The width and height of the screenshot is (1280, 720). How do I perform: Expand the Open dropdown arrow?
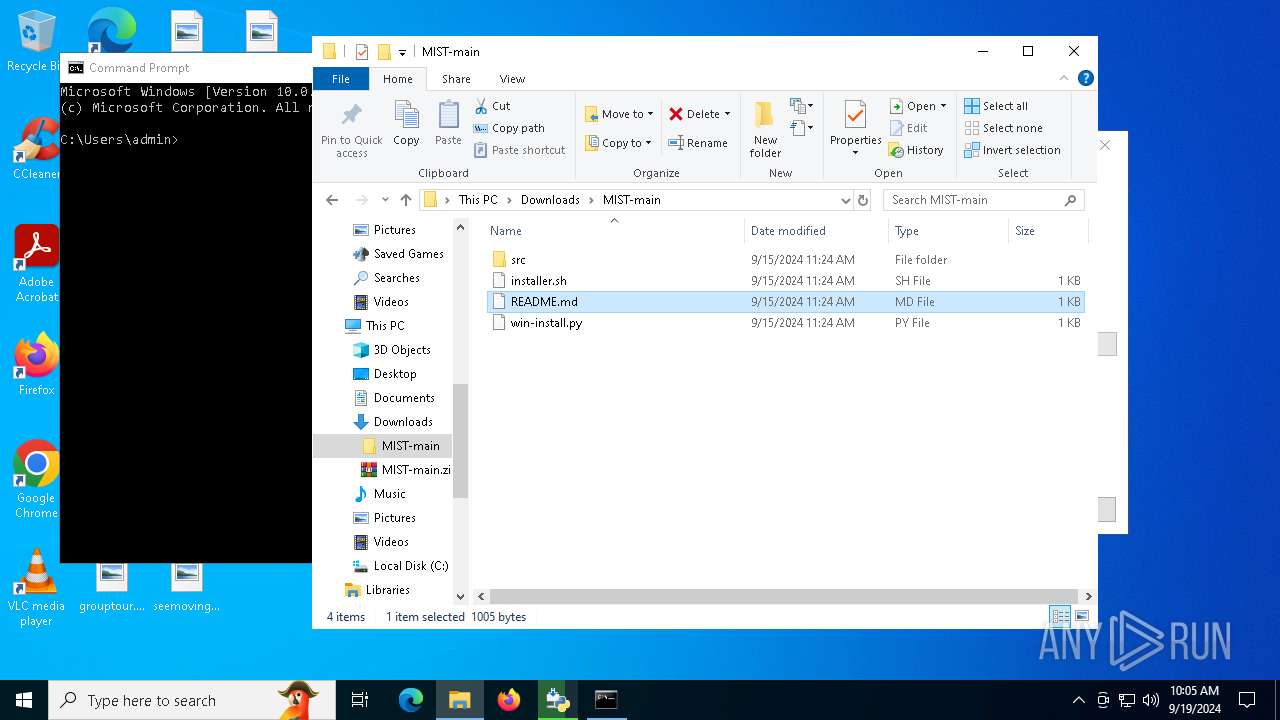point(943,106)
